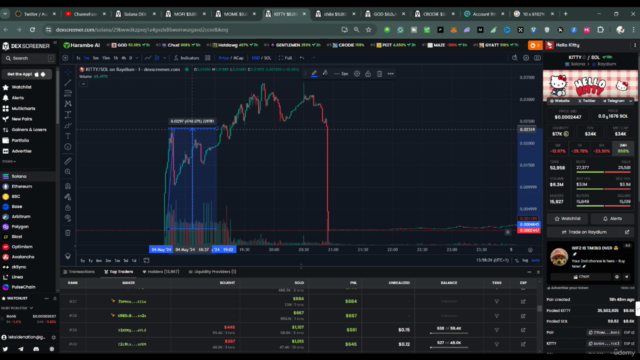Click the DEX Screener search field
Screen dimensions: 640x360
tap(28, 58)
